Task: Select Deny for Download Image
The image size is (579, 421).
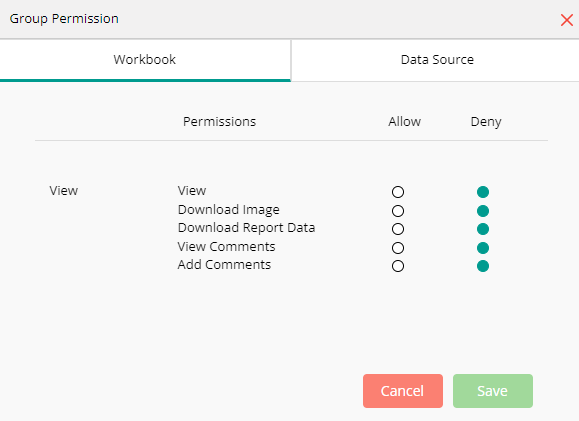Action: 483,211
